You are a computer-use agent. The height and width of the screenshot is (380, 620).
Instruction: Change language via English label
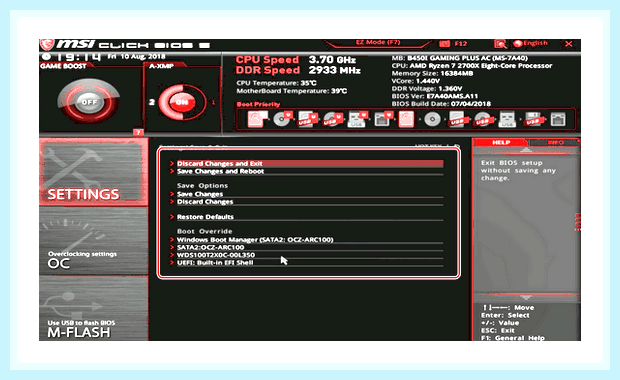point(535,43)
